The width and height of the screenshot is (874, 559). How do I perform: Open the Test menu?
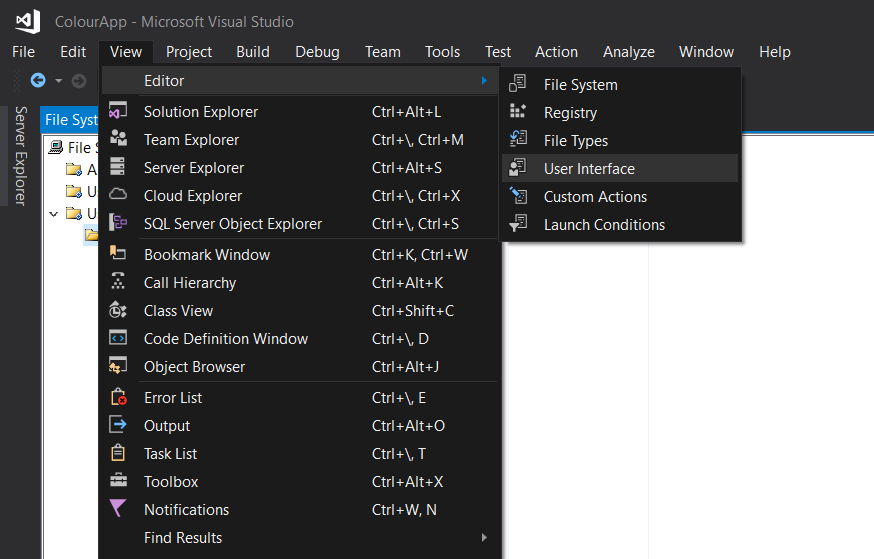point(498,52)
